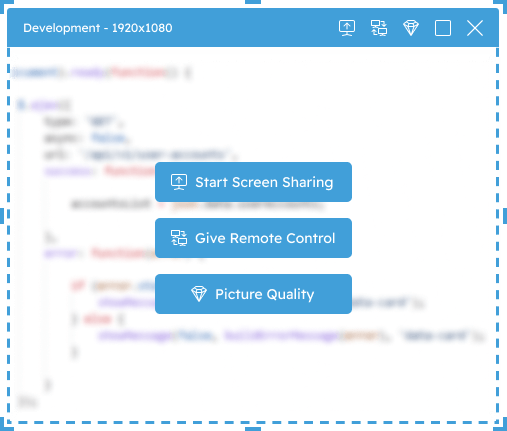The image size is (507, 431).
Task: Click the remote control icon in title bar
Action: pos(379,28)
